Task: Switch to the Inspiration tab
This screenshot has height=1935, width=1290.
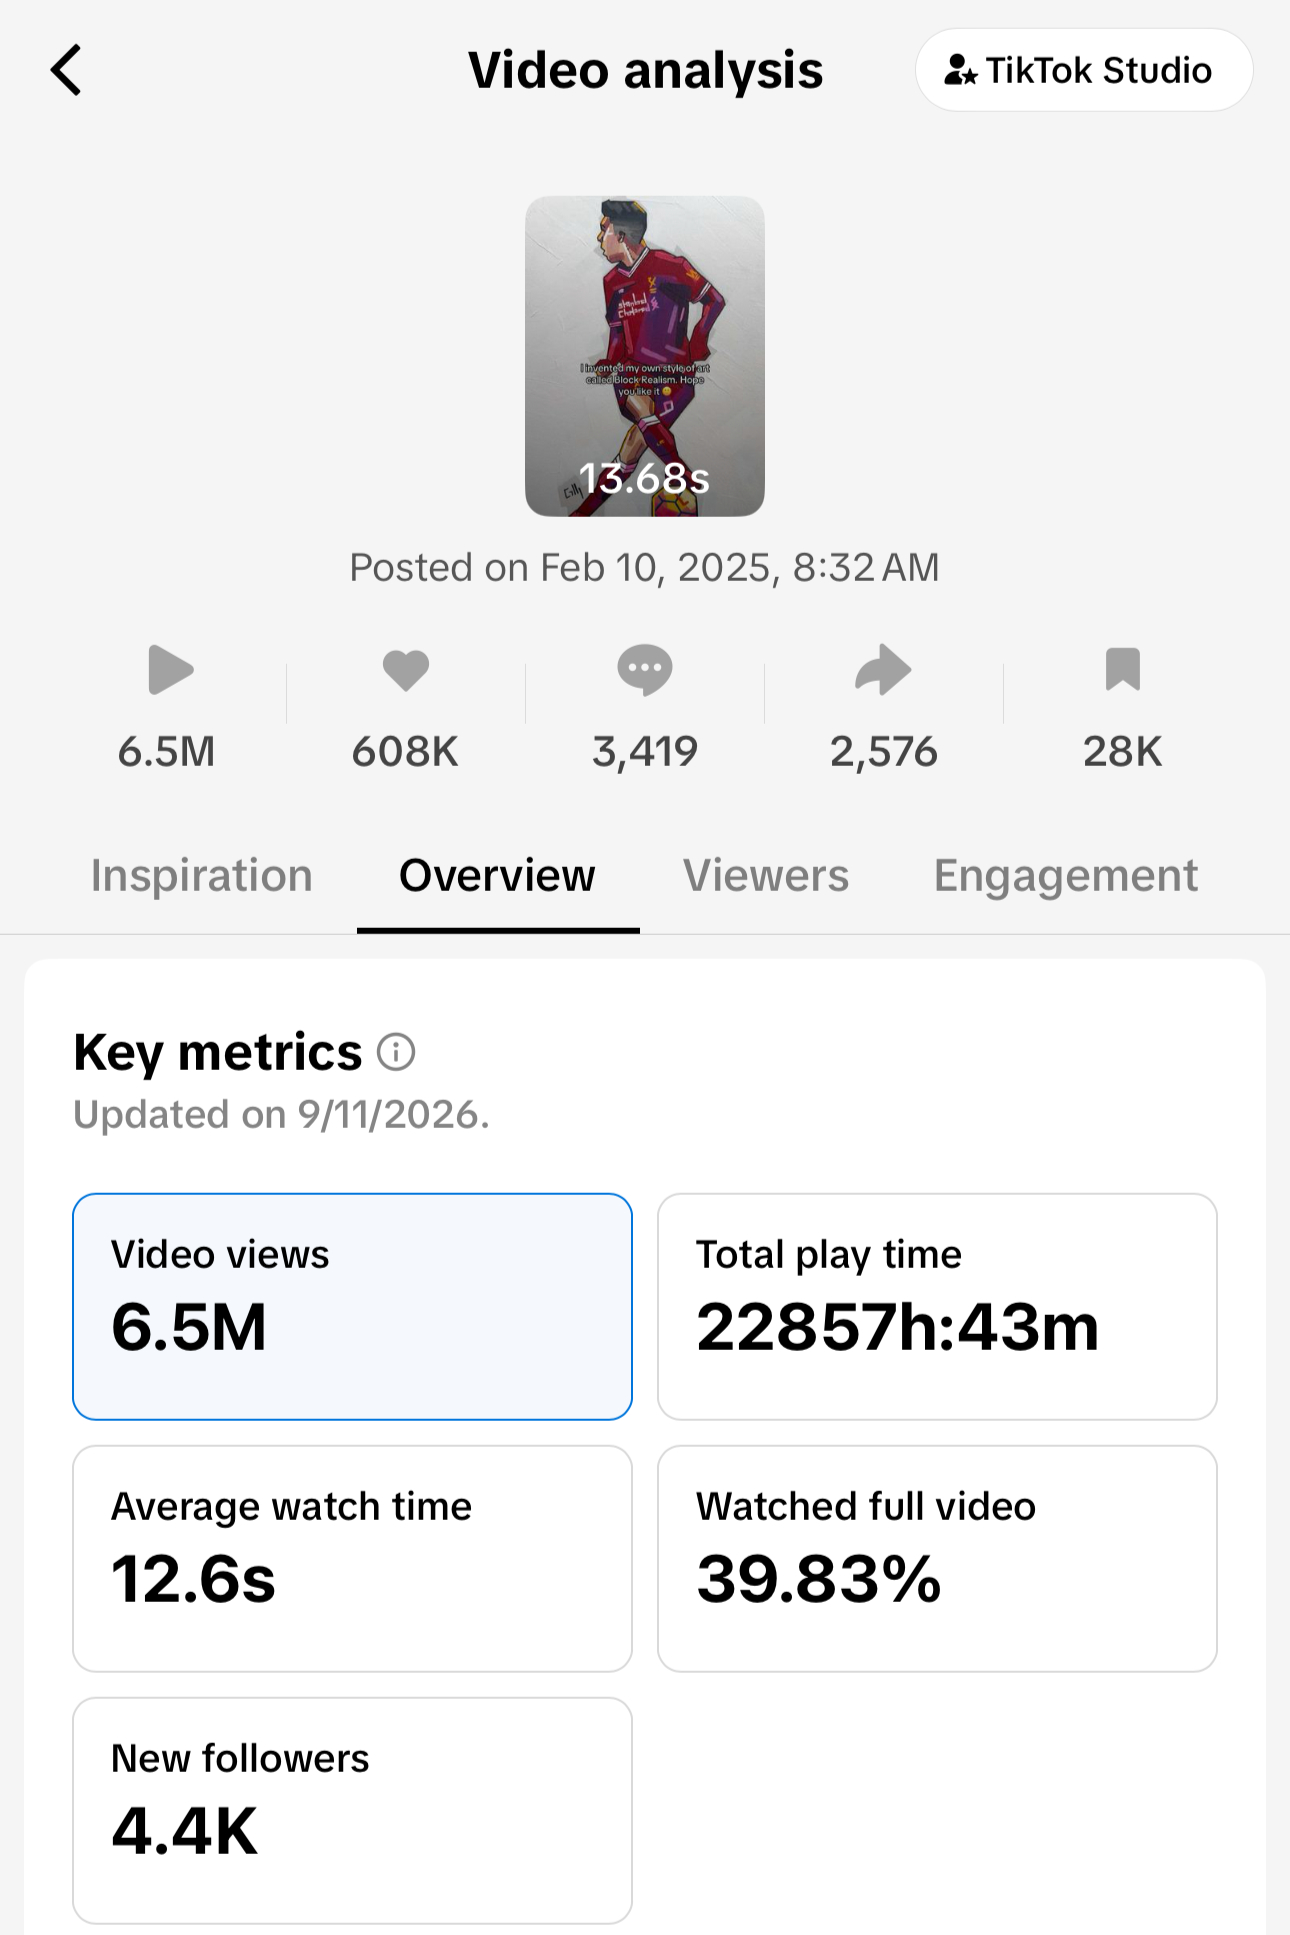Action: 202,875
